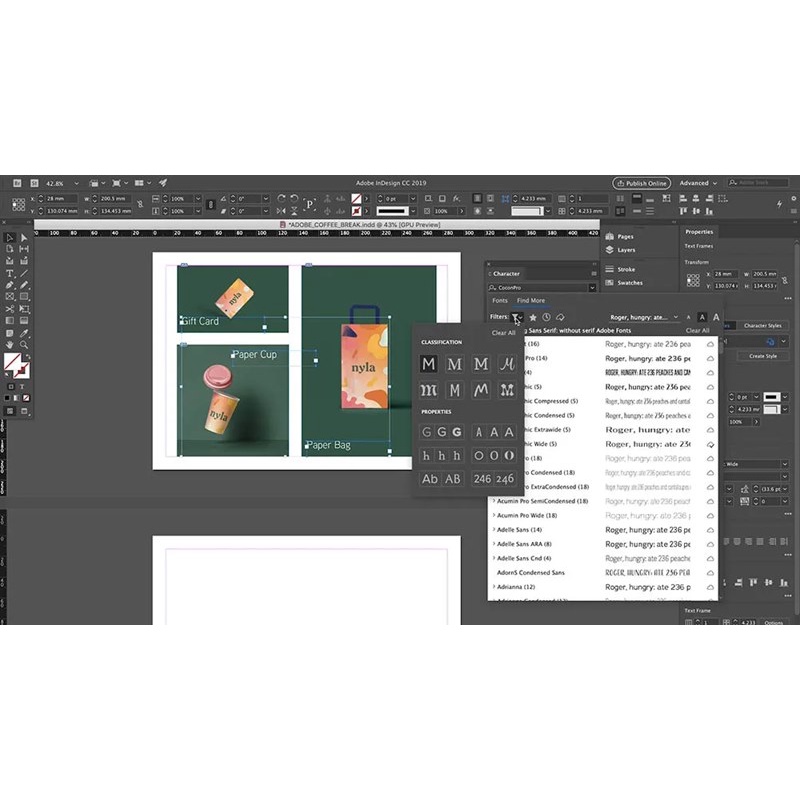The width and height of the screenshot is (800, 800).
Task: Select the Rectangle Frame tool
Action: pos(10,296)
